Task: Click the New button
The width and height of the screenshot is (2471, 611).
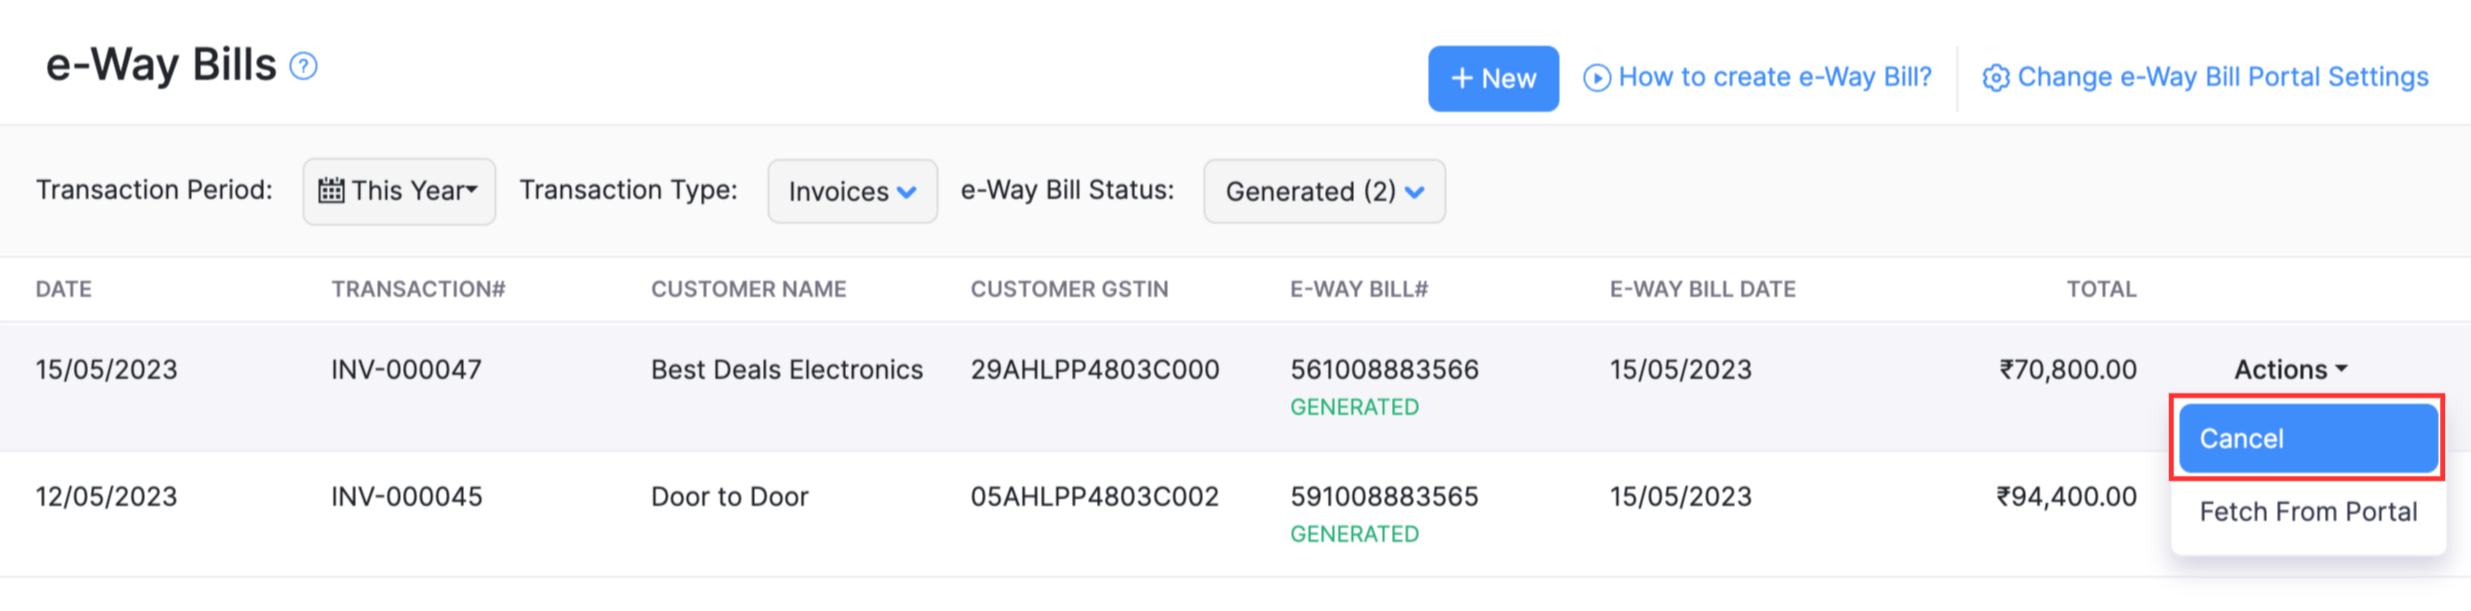Action: tap(1493, 77)
